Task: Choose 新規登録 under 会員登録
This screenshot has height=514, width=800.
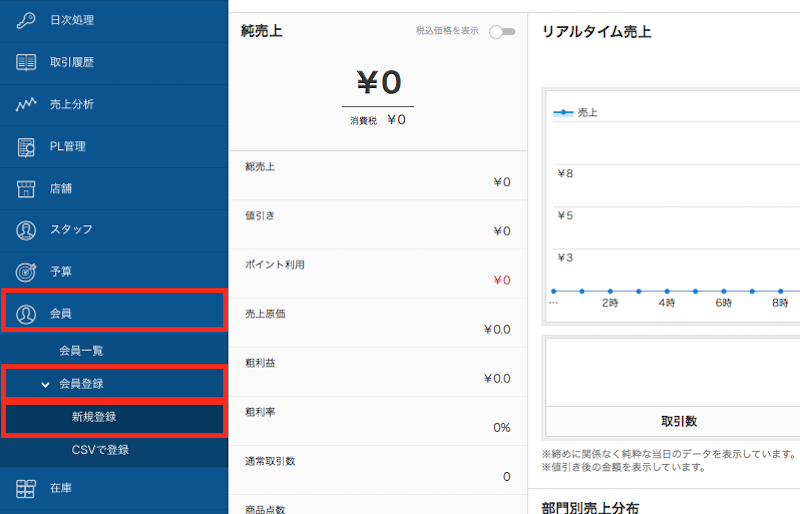Action: click(114, 417)
